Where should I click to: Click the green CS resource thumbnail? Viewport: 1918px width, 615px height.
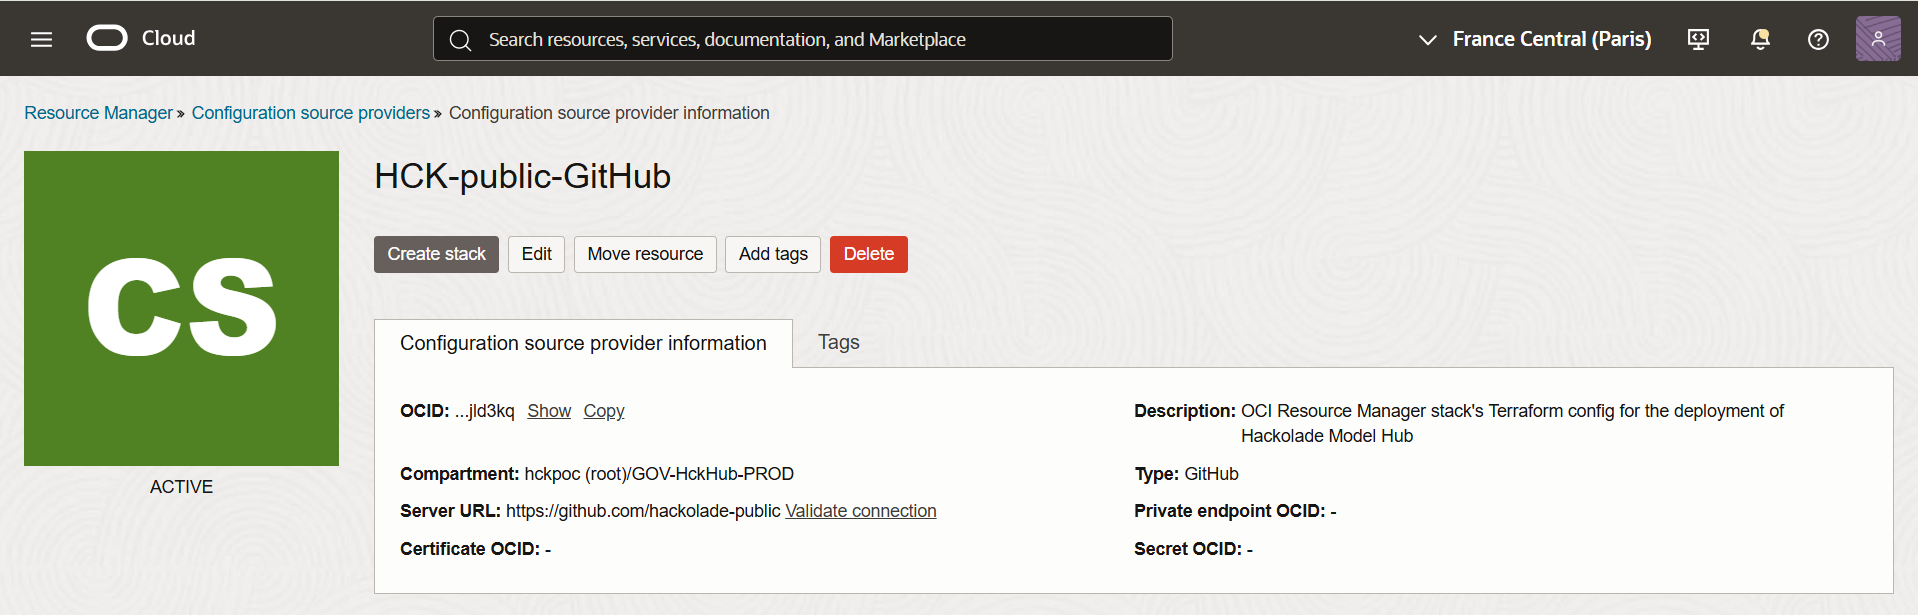[181, 308]
